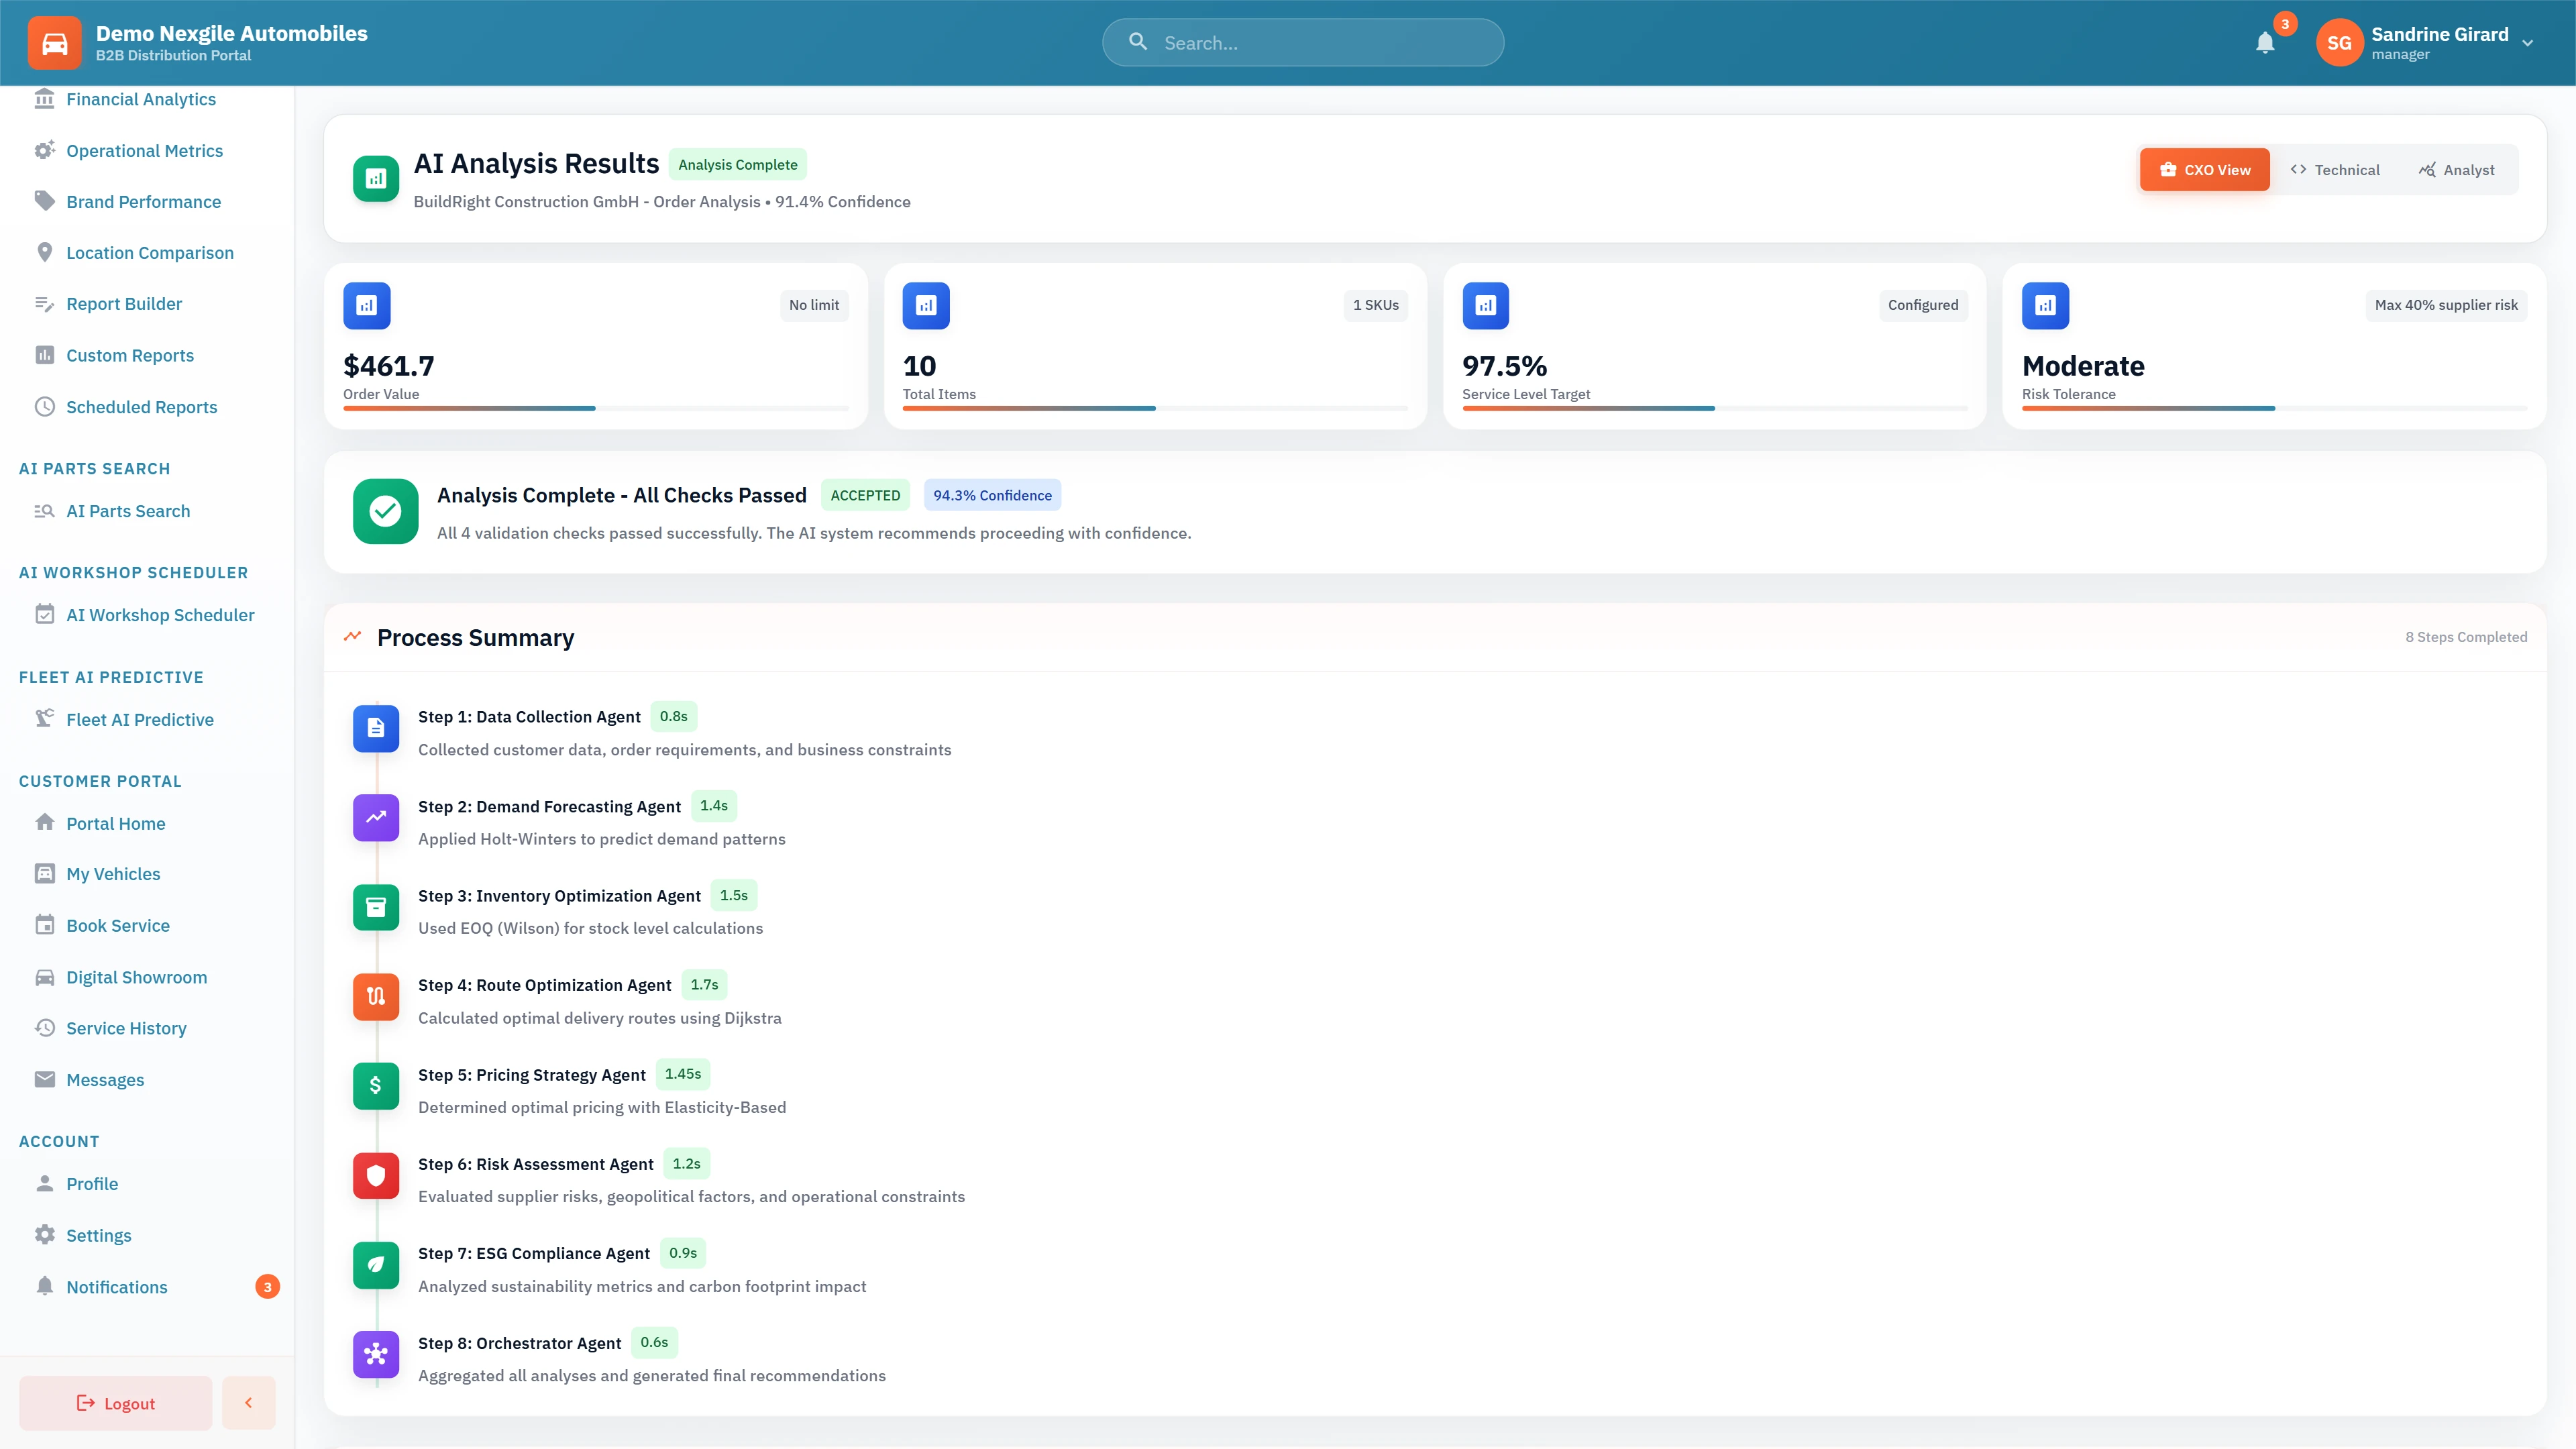Viewport: 2576px width, 1449px height.
Task: Click the Fleet AI Predictive icon
Action: point(45,719)
